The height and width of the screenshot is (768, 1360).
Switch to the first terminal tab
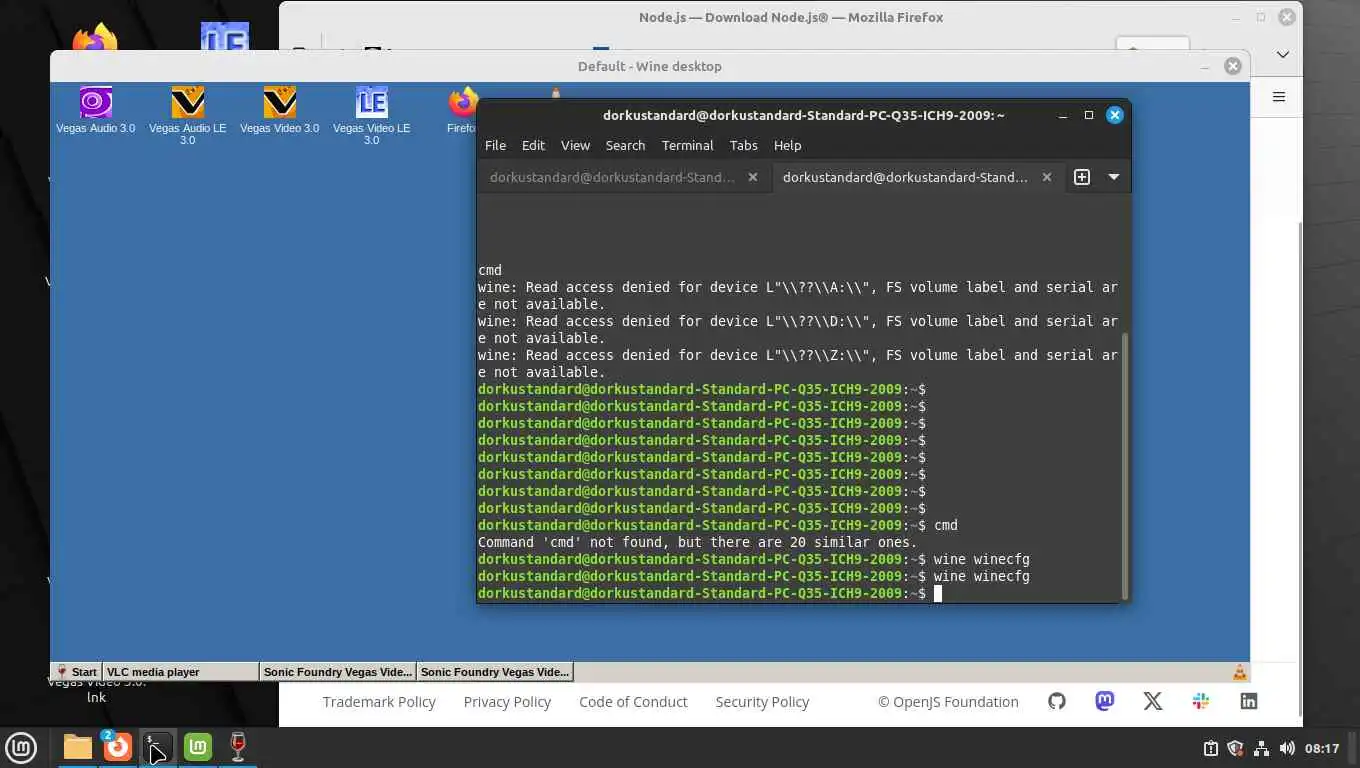[611, 177]
